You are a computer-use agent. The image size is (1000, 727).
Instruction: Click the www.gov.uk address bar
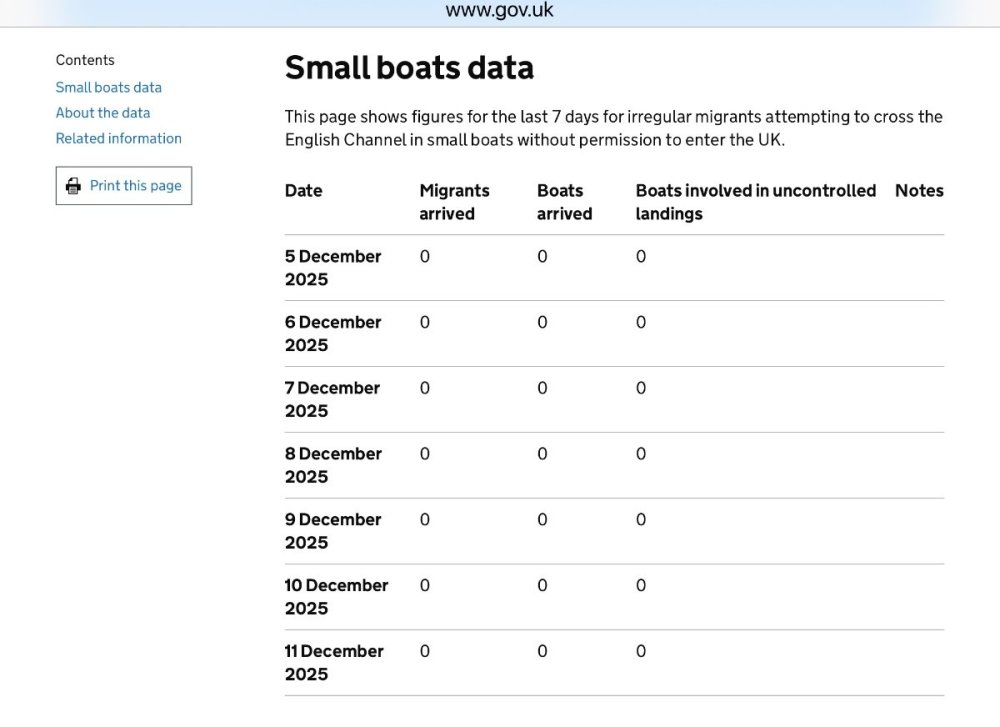click(x=499, y=11)
